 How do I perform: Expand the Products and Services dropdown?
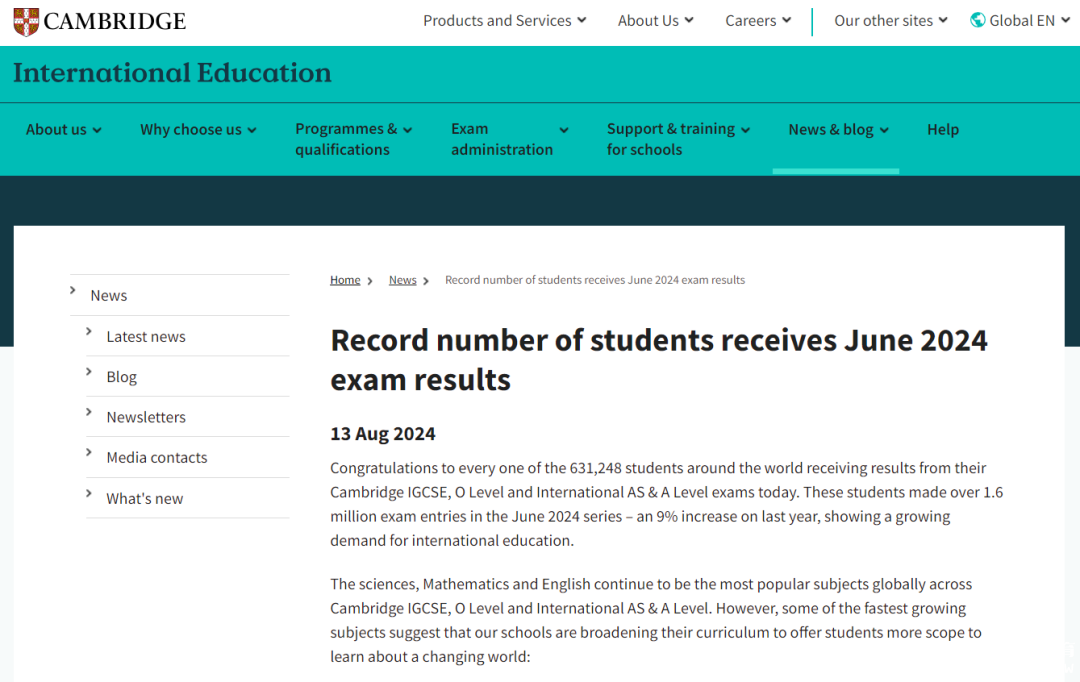[x=504, y=21]
